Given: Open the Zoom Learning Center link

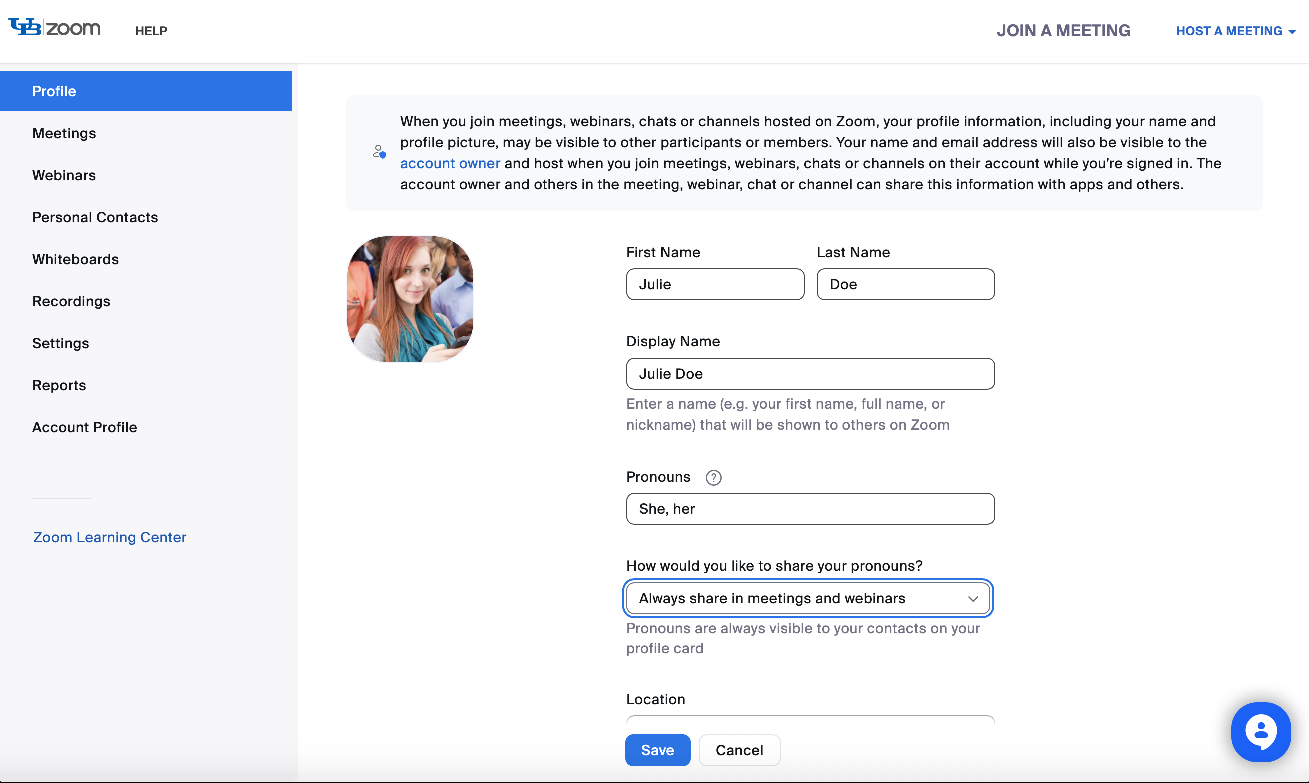Looking at the screenshot, I should point(110,537).
